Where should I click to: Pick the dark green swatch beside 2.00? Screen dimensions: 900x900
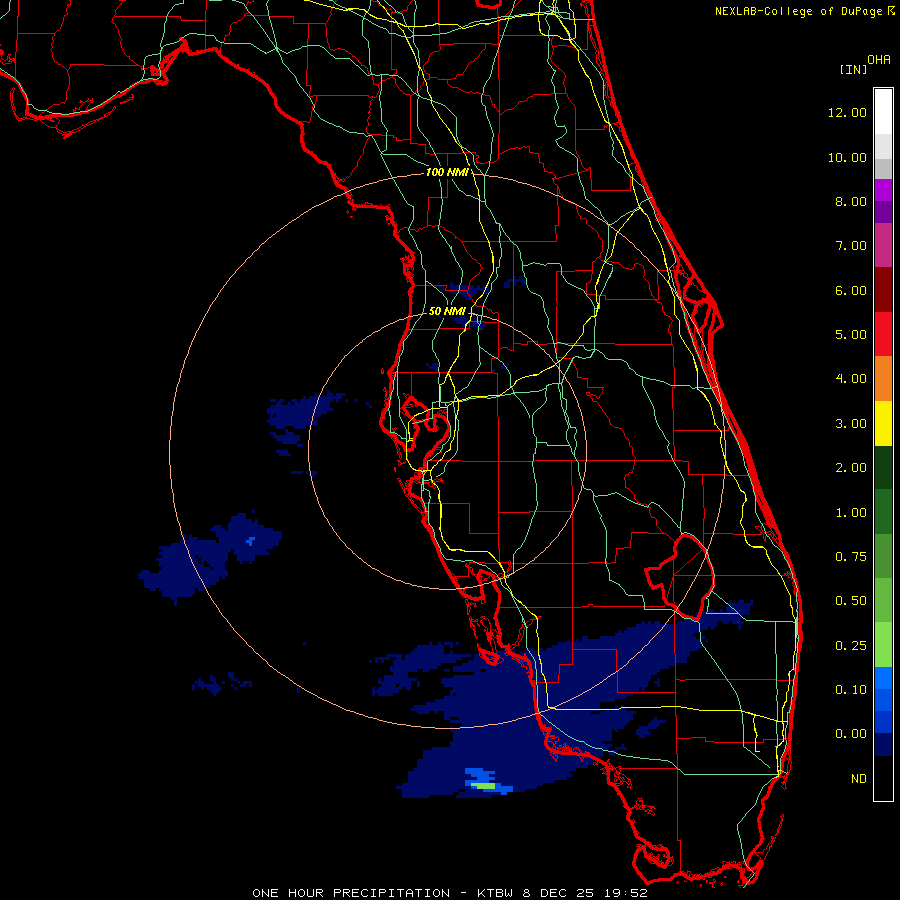(x=883, y=468)
